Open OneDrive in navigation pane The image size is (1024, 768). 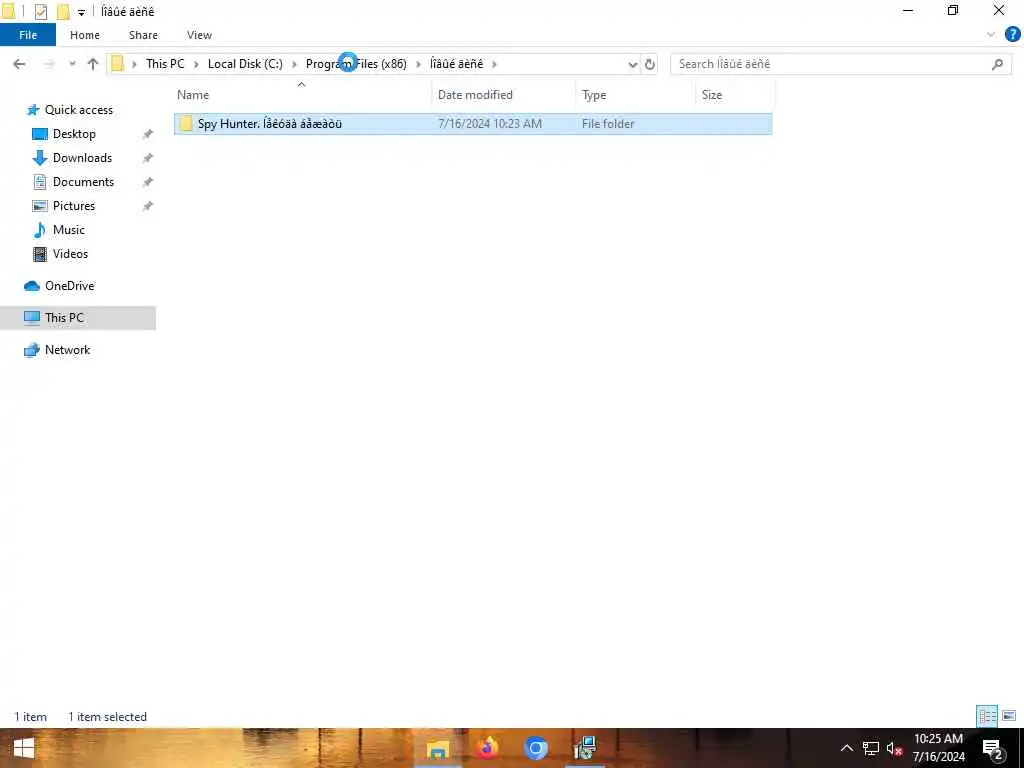click(x=69, y=286)
